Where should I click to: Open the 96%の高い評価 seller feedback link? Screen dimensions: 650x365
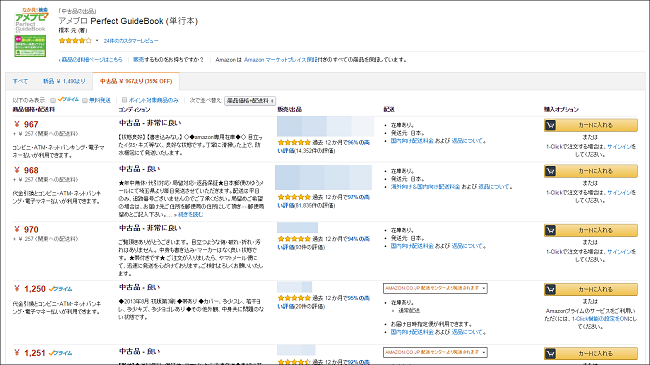pyautogui.click(x=359, y=143)
